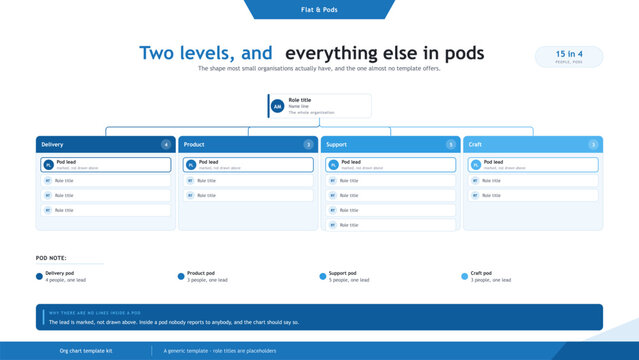639x360 pixels.
Task: Click 'Product pod' legend label
Action: (201, 273)
